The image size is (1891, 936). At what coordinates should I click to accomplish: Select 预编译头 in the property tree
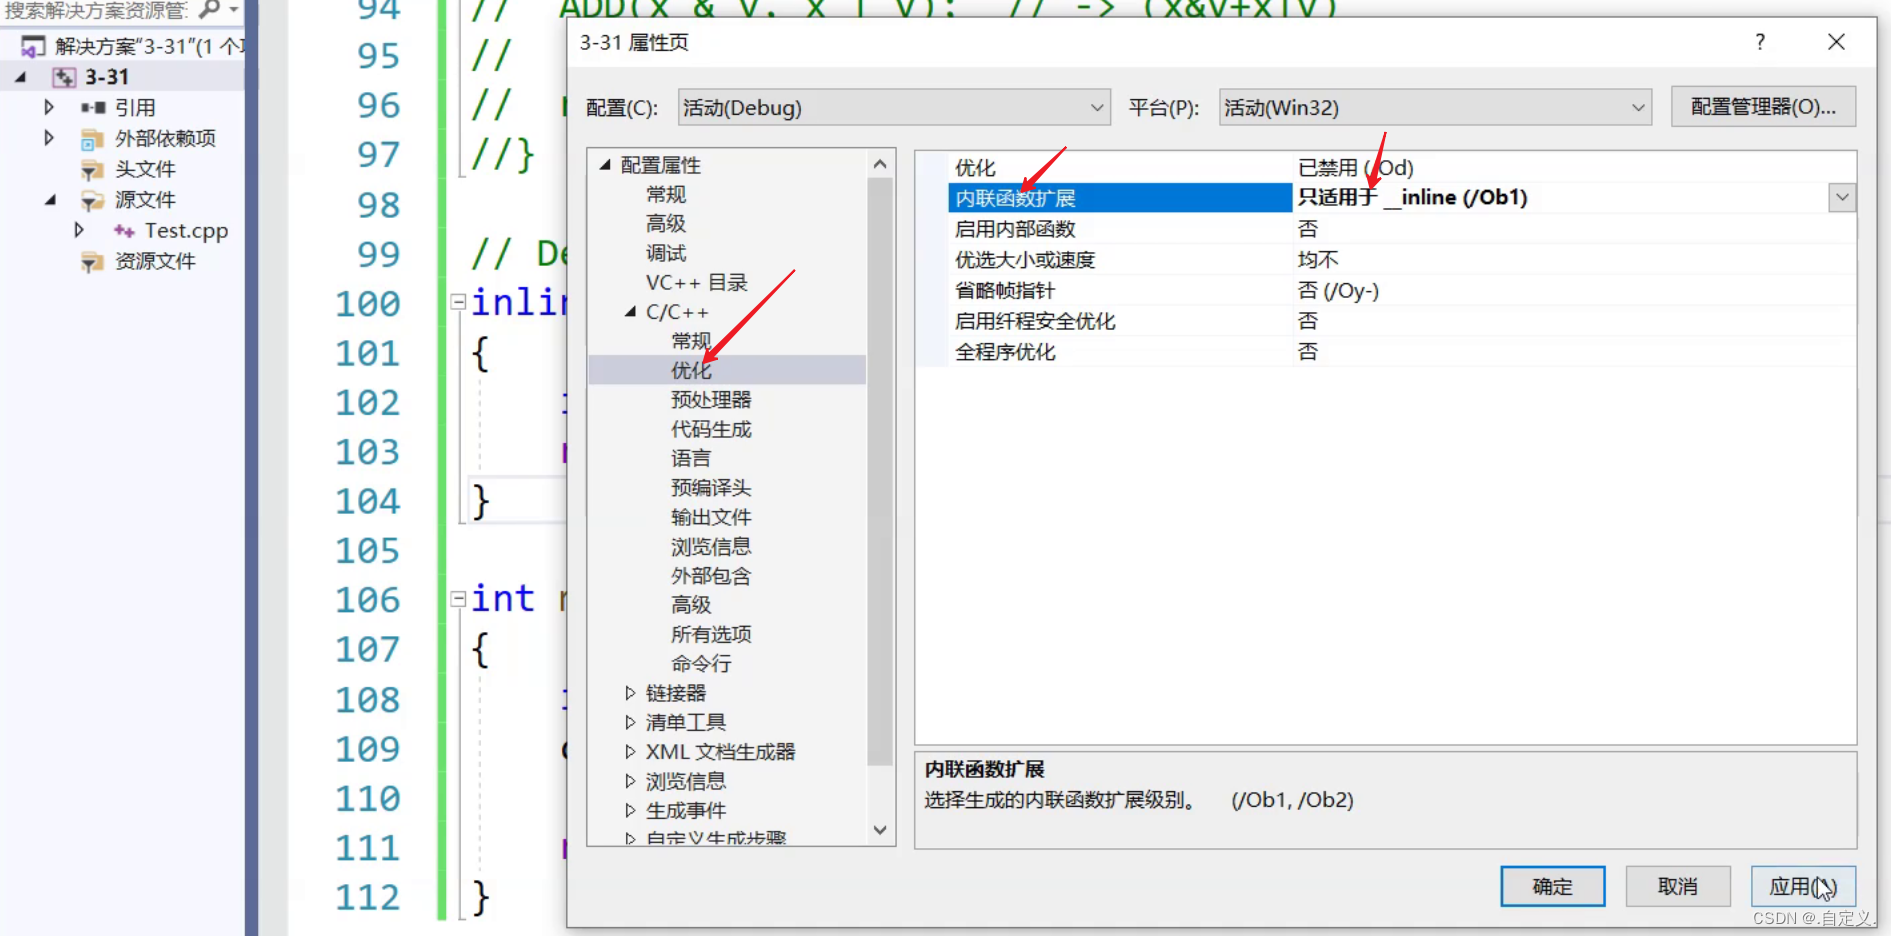[711, 487]
